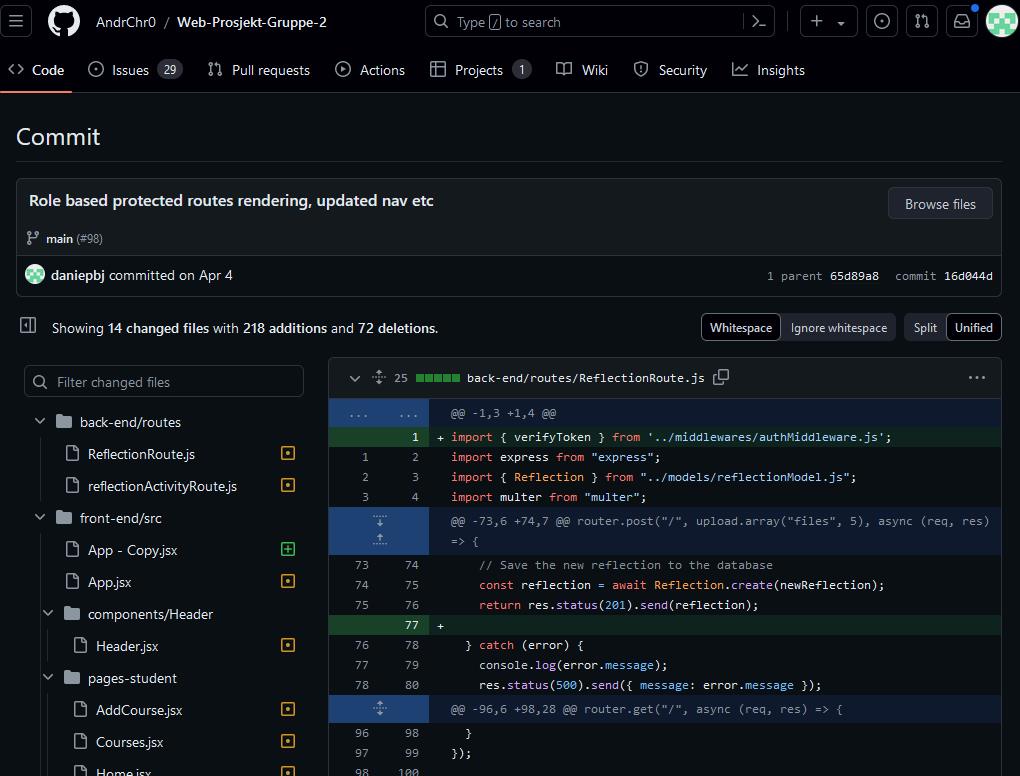Click the file icon beside Courses.jsx

[81, 742]
